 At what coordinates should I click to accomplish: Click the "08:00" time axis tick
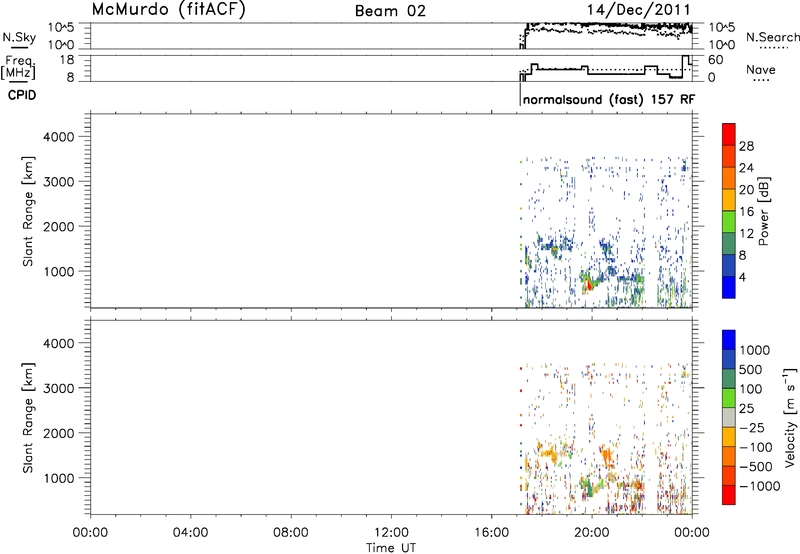[290, 533]
